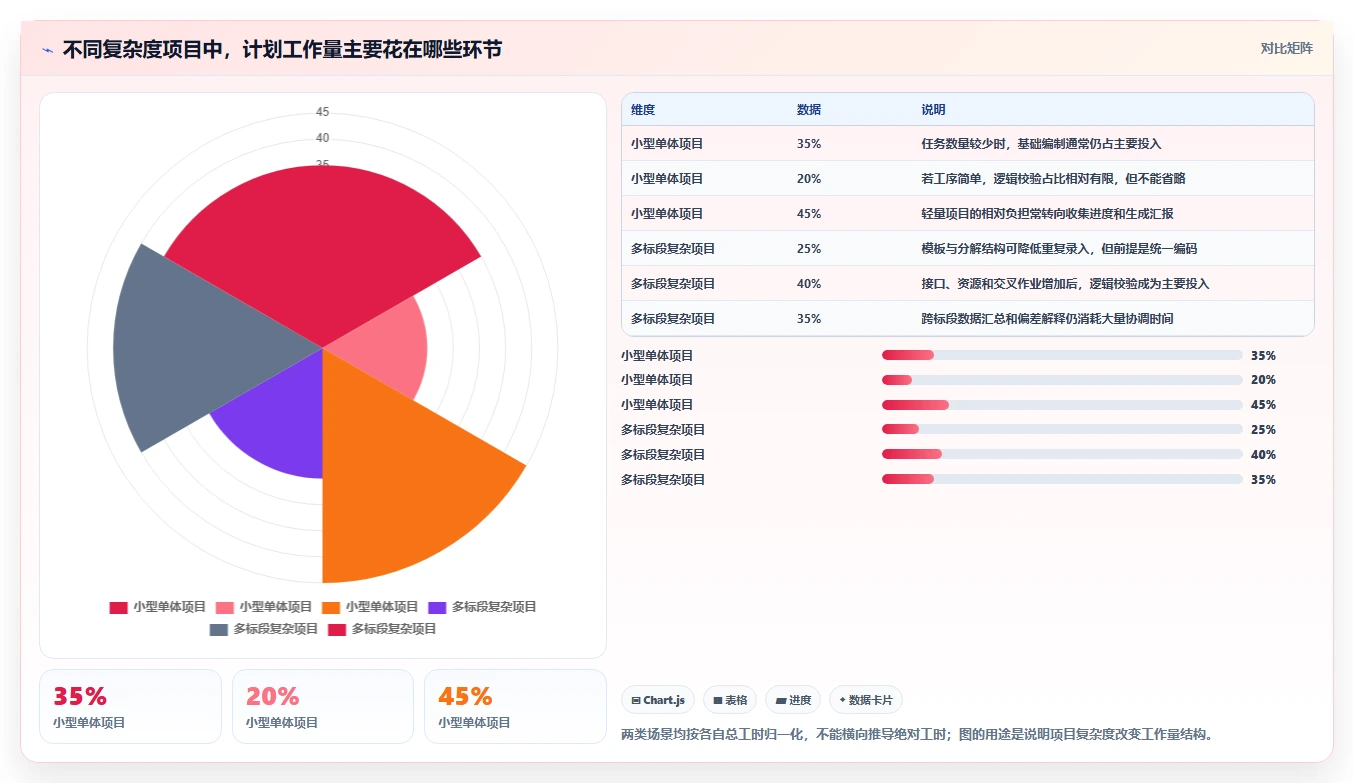This screenshot has width=1354, height=783.
Task: Click the 25% value in the table
Action: [809, 249]
